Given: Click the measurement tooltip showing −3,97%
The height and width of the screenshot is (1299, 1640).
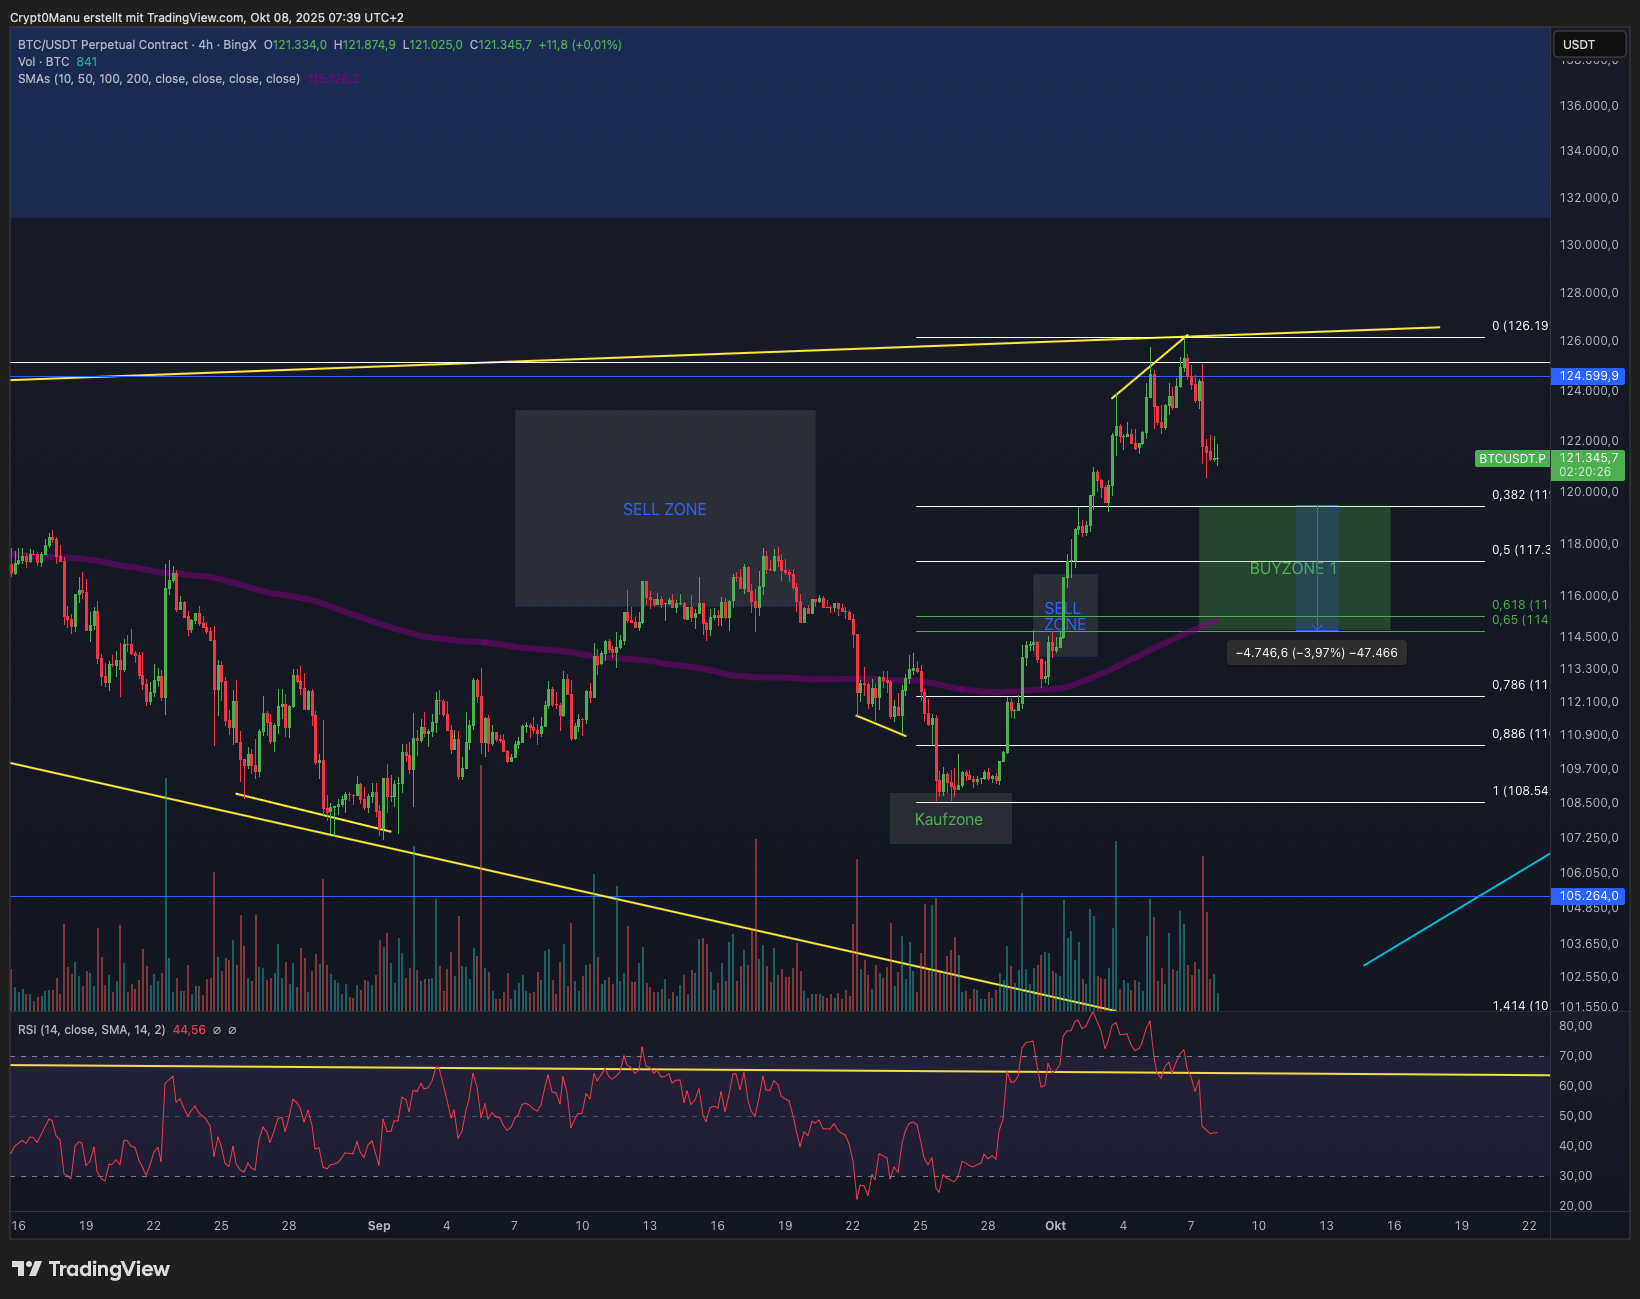Looking at the screenshot, I should coord(1316,653).
